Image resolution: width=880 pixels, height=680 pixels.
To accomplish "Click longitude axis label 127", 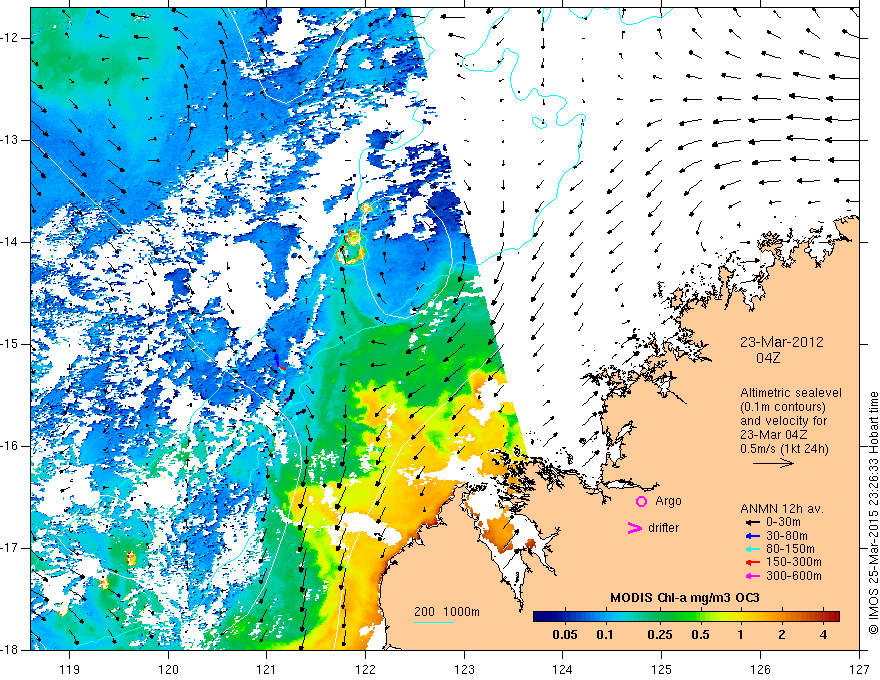I will point(859,669).
